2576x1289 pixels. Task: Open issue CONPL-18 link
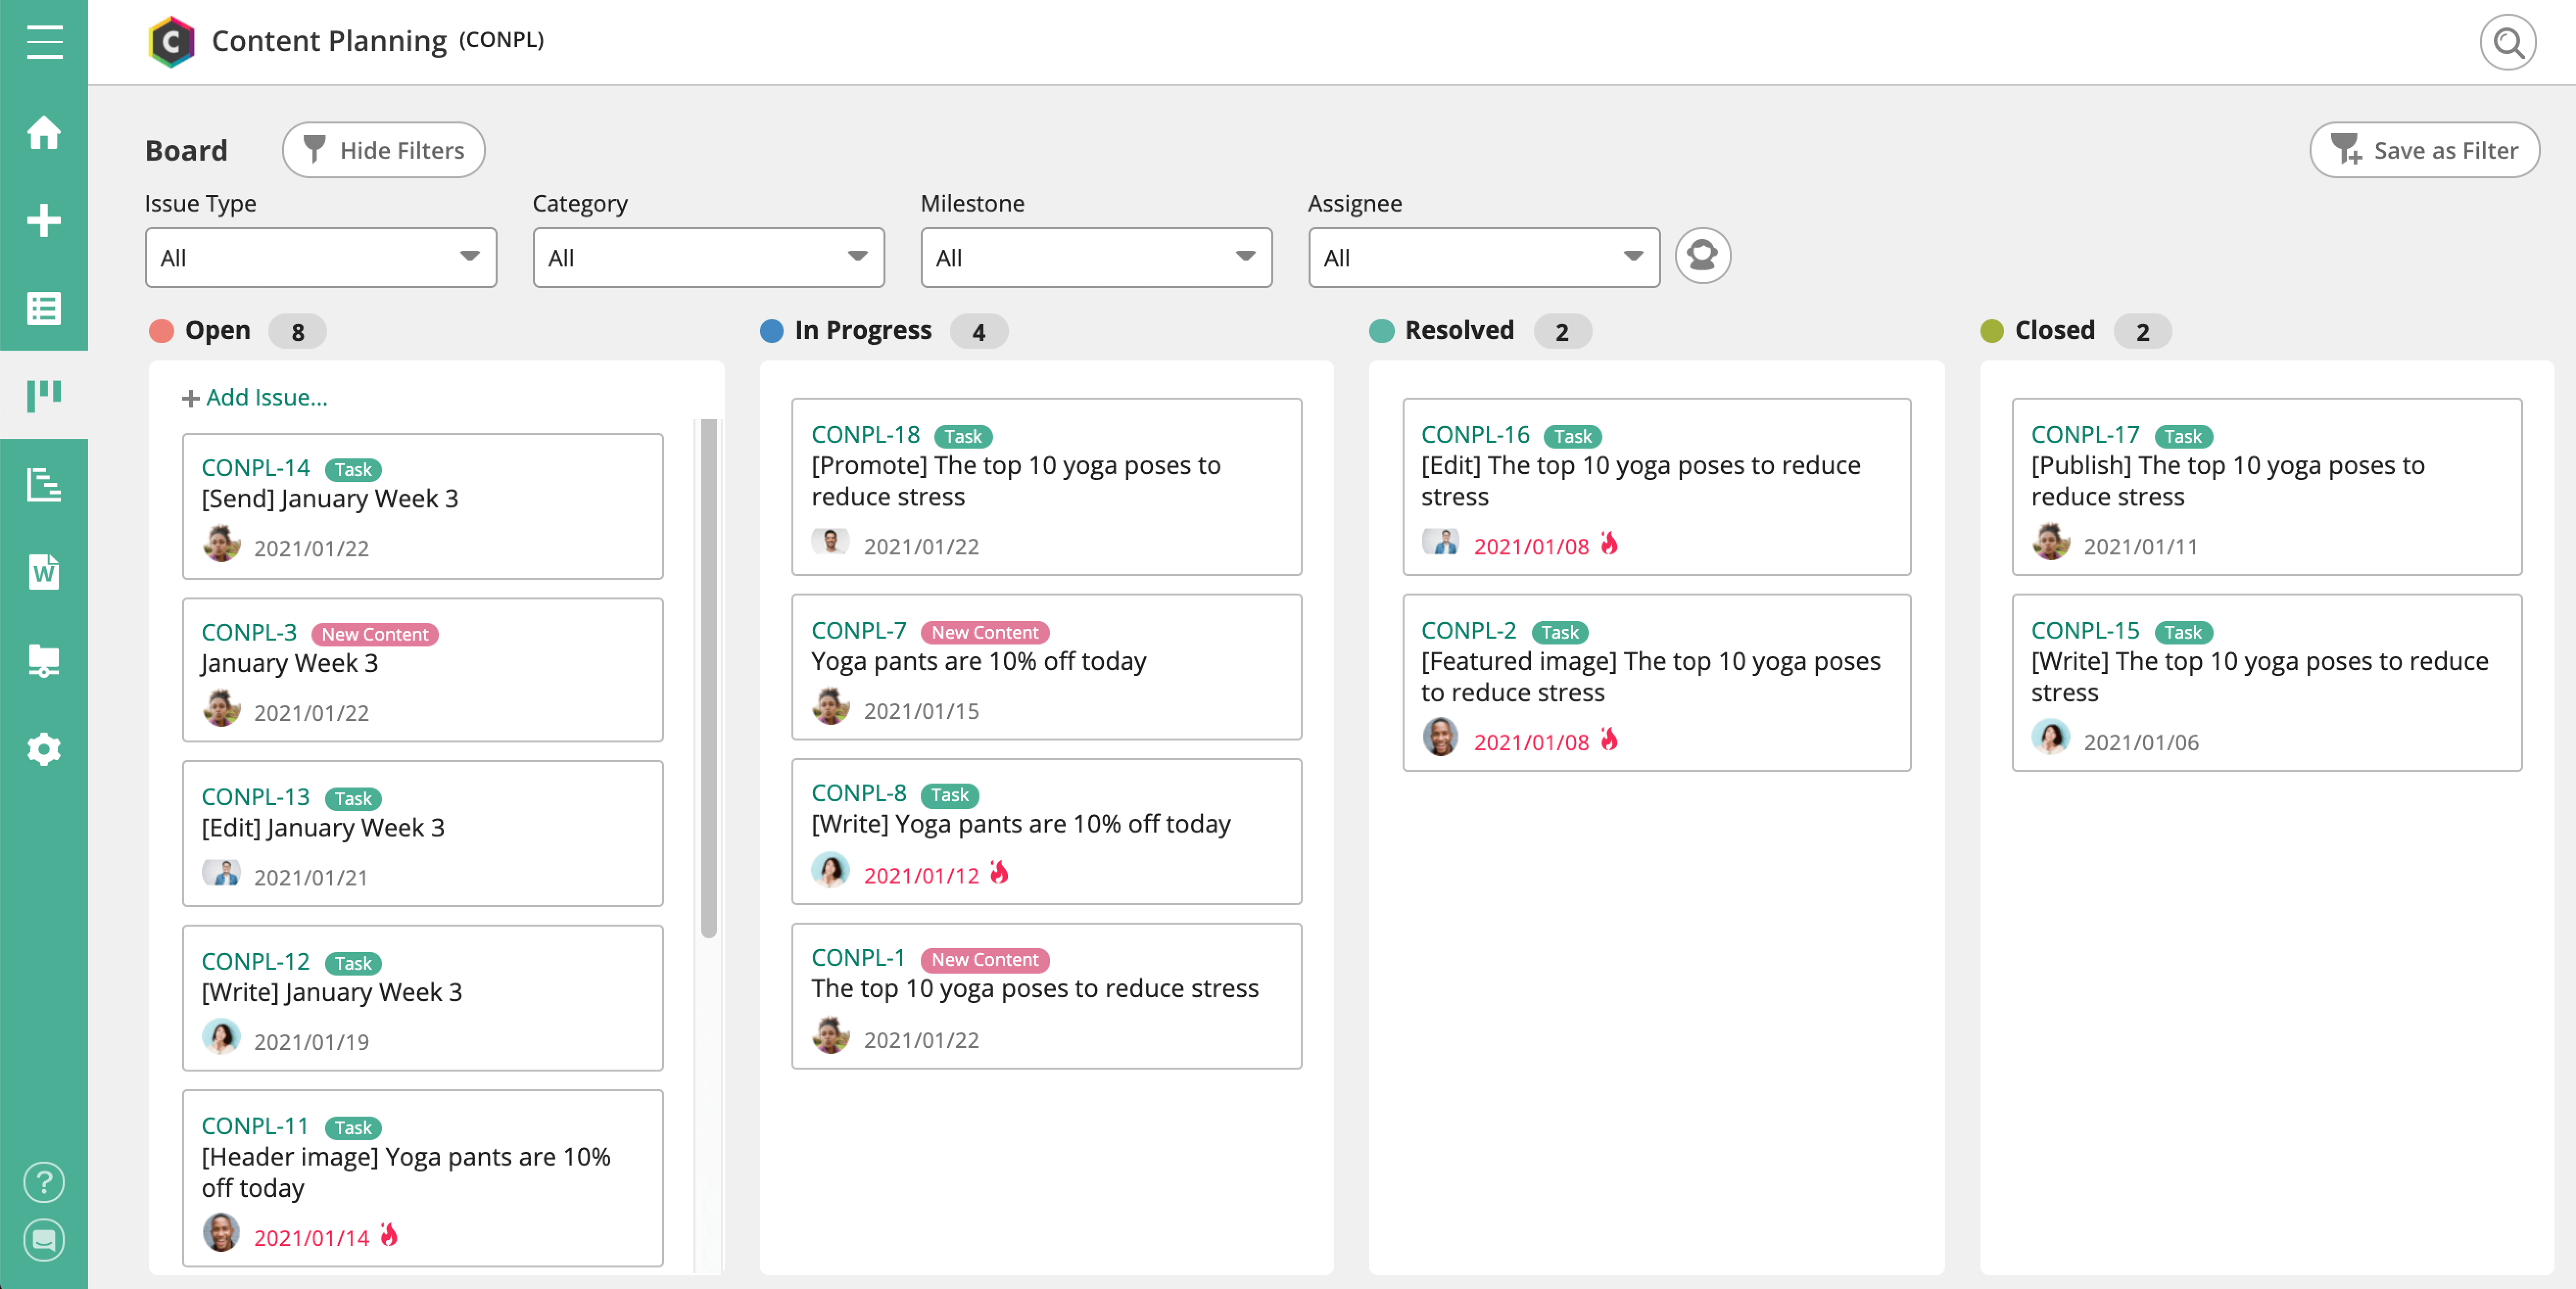[865, 435]
